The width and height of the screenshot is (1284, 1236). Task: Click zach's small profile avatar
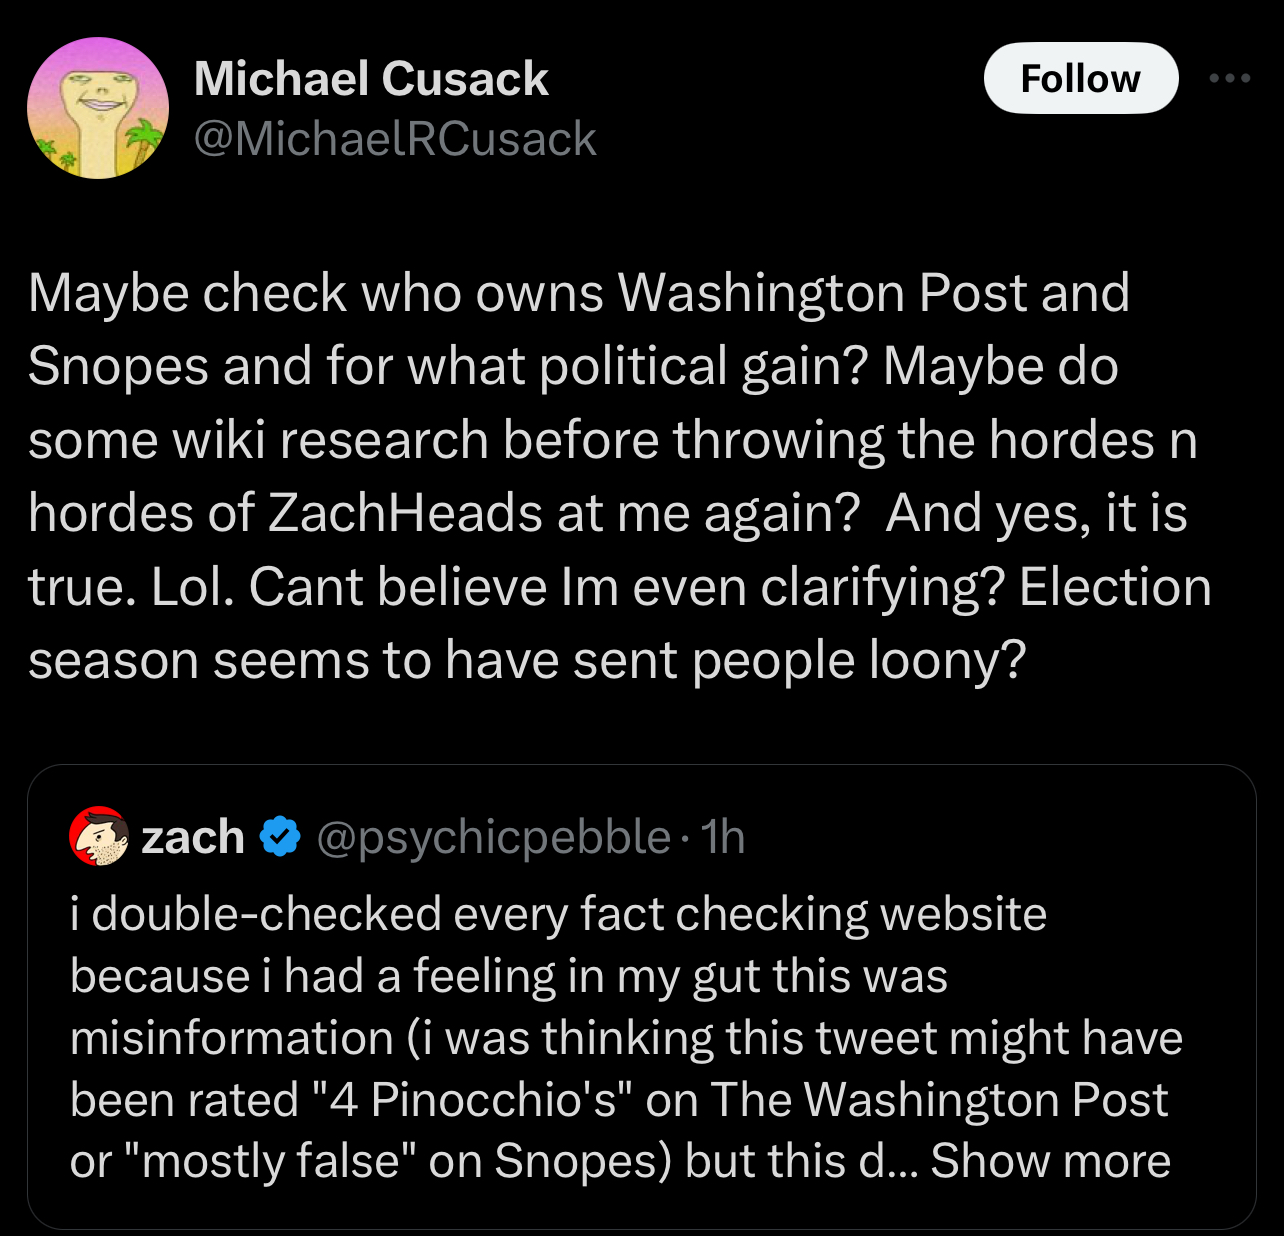99,835
